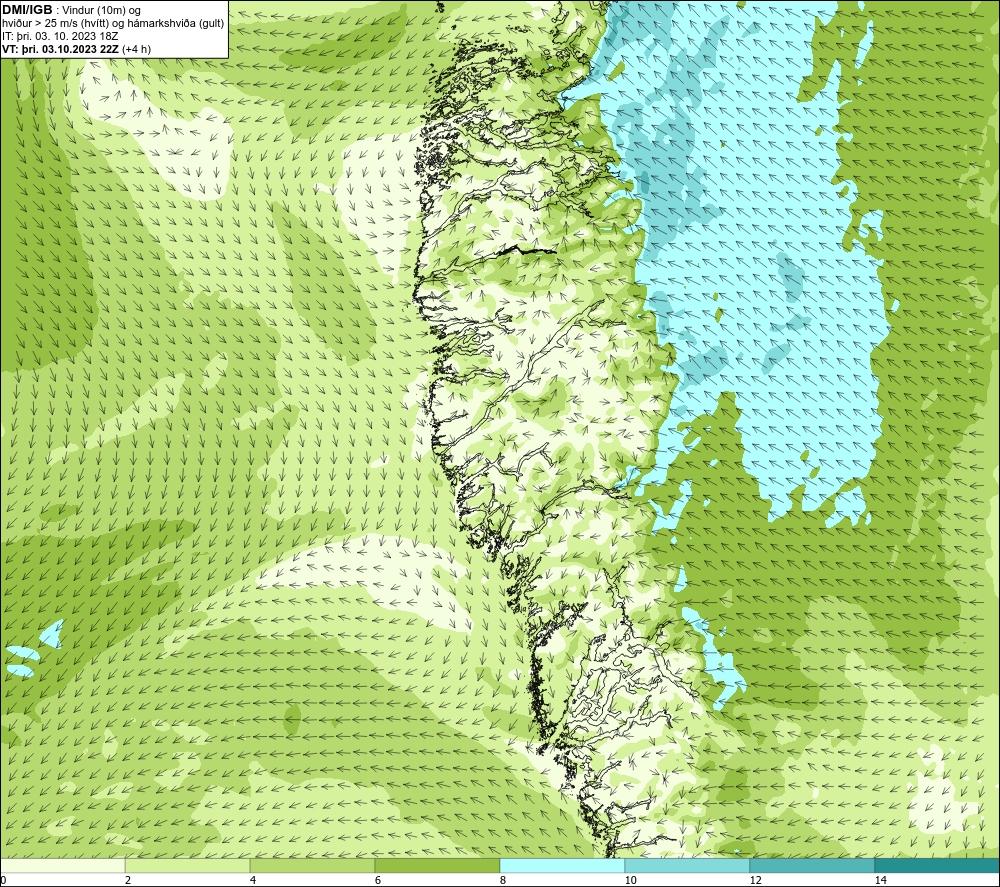Click the 10–12 m/s cyan color swatch

688,865
